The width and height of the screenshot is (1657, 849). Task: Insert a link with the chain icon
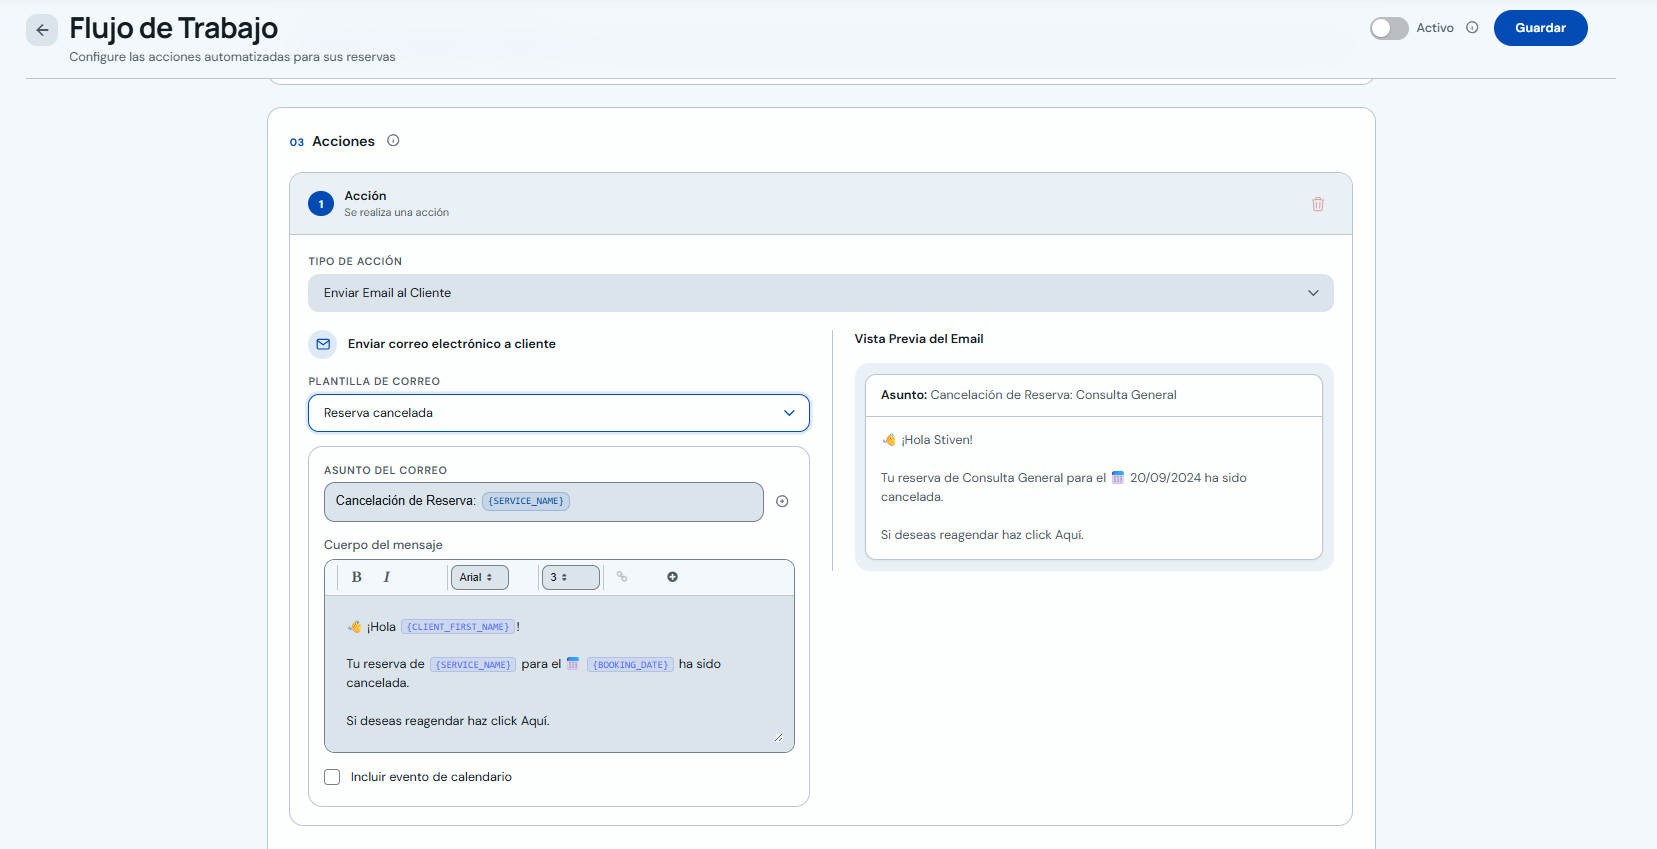point(622,577)
